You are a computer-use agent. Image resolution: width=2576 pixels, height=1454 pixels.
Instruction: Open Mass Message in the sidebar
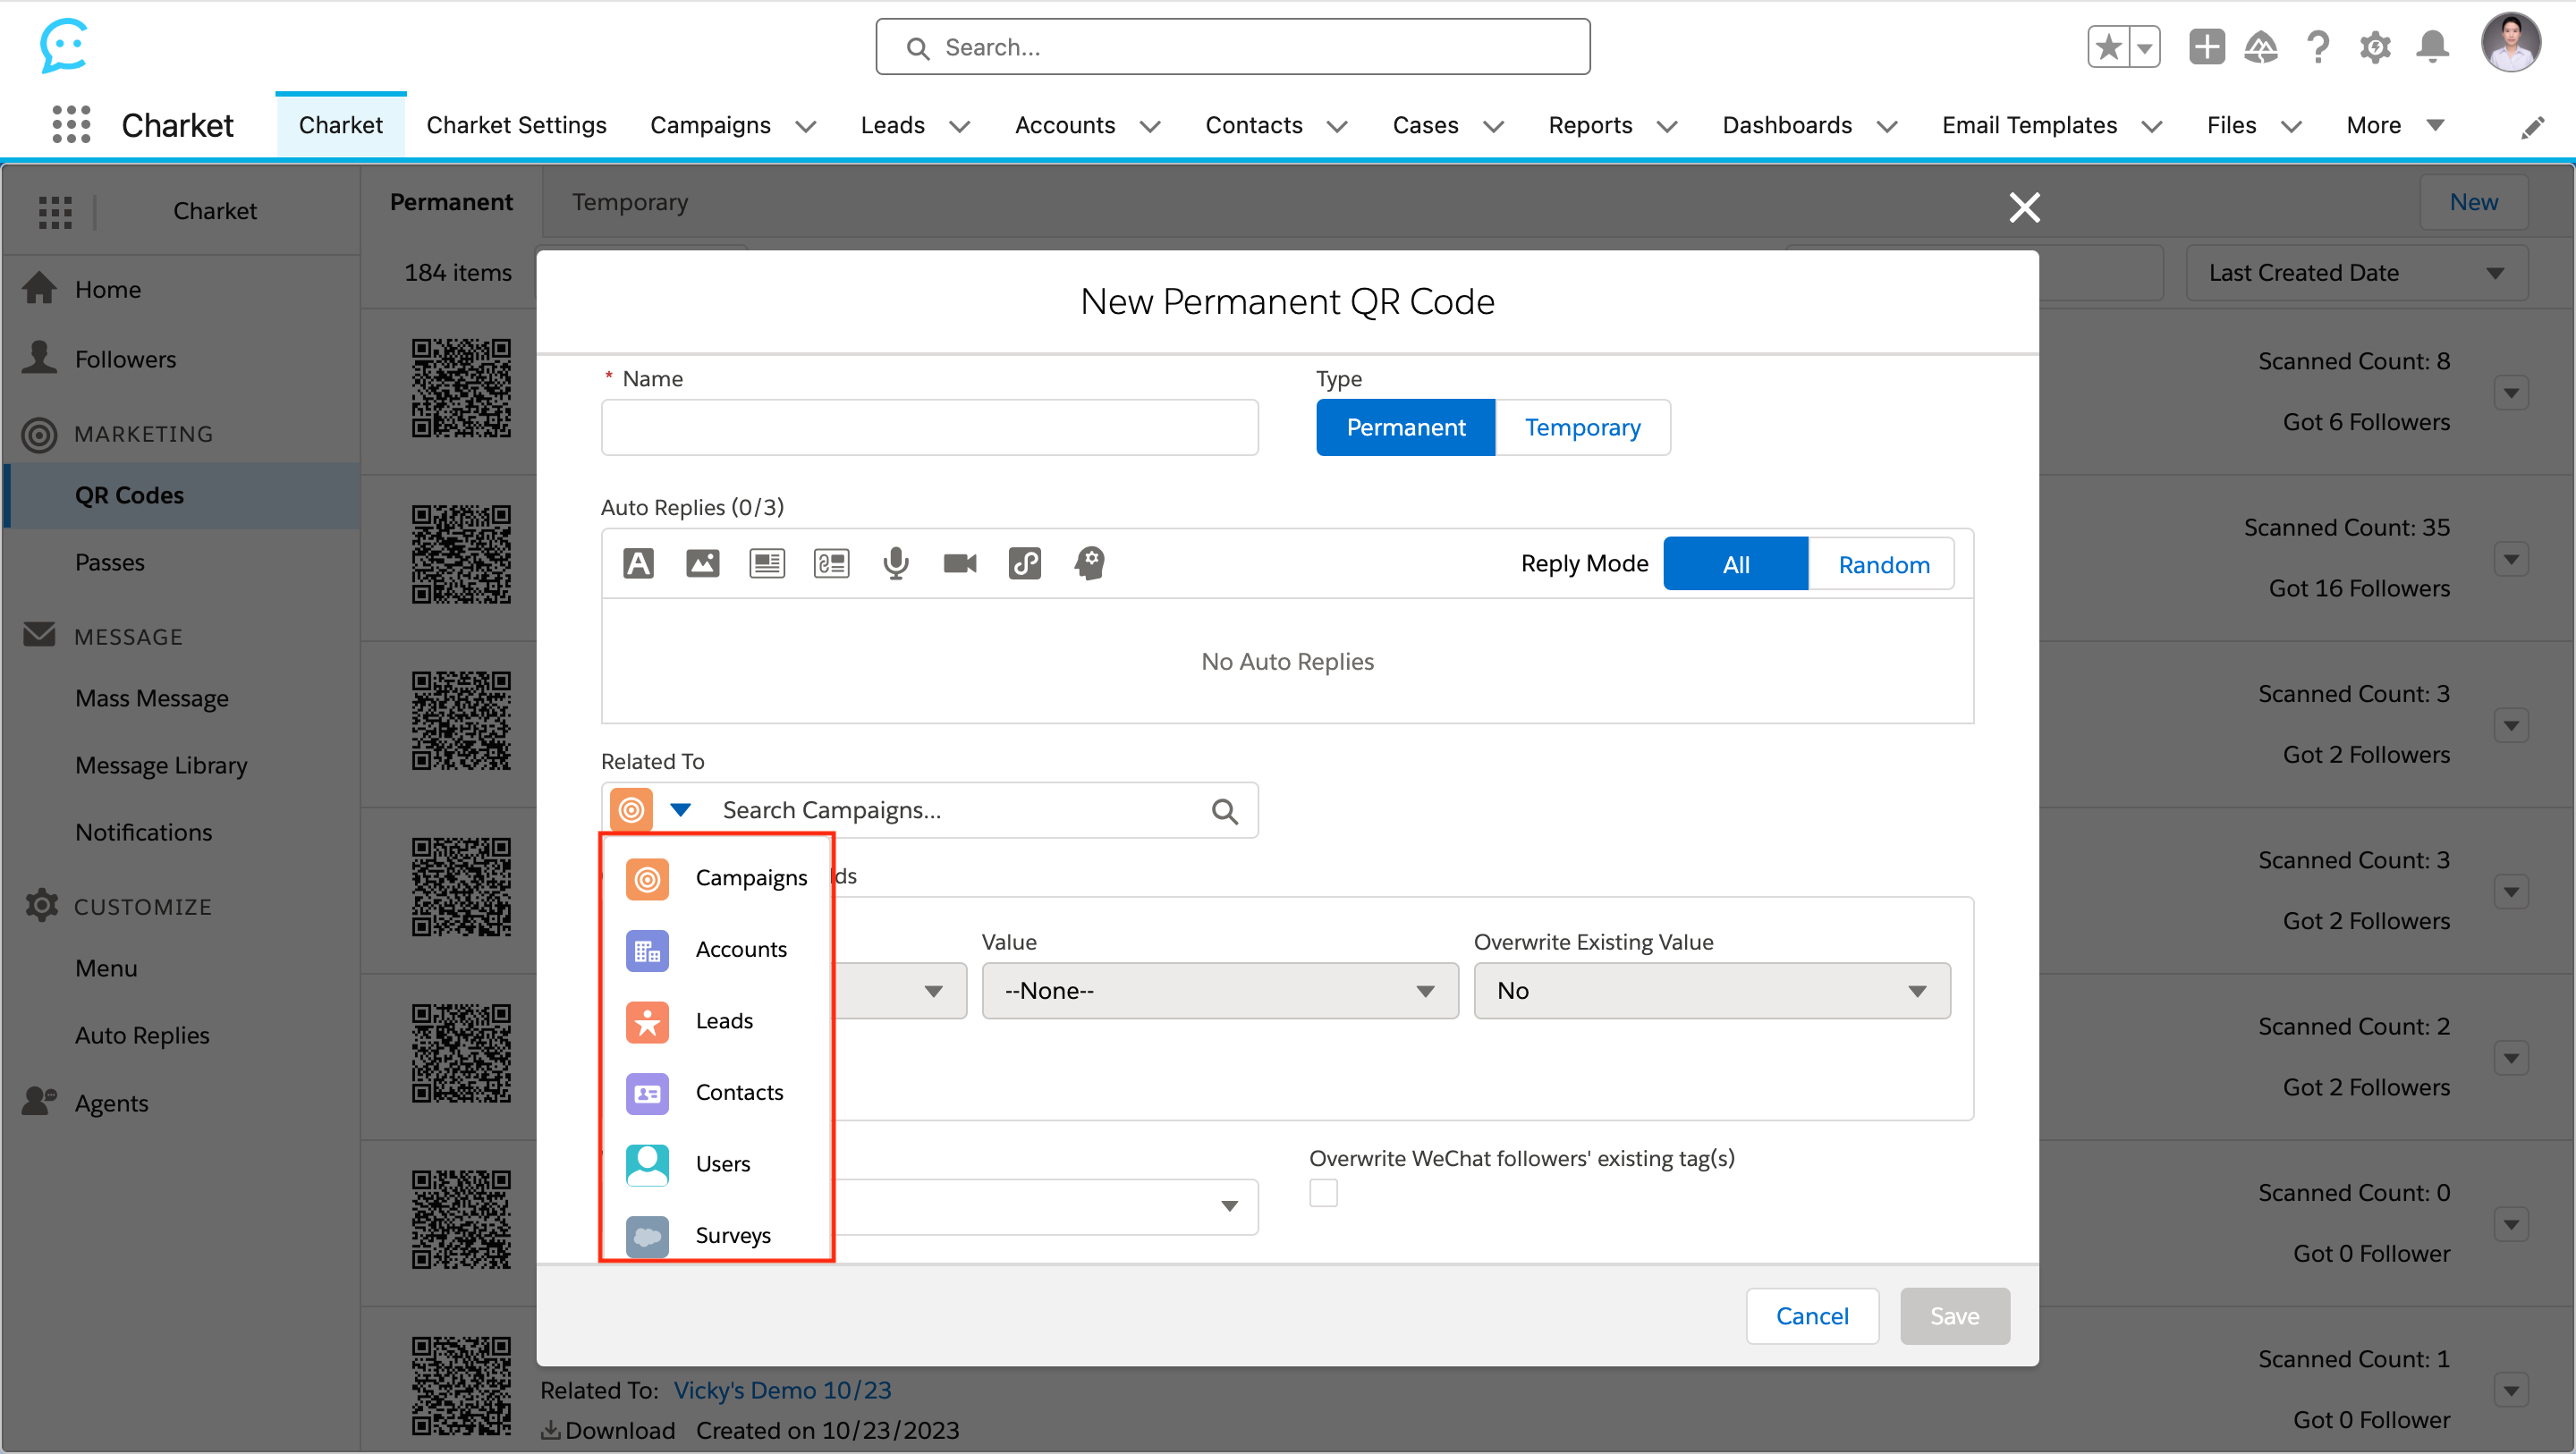pos(152,699)
